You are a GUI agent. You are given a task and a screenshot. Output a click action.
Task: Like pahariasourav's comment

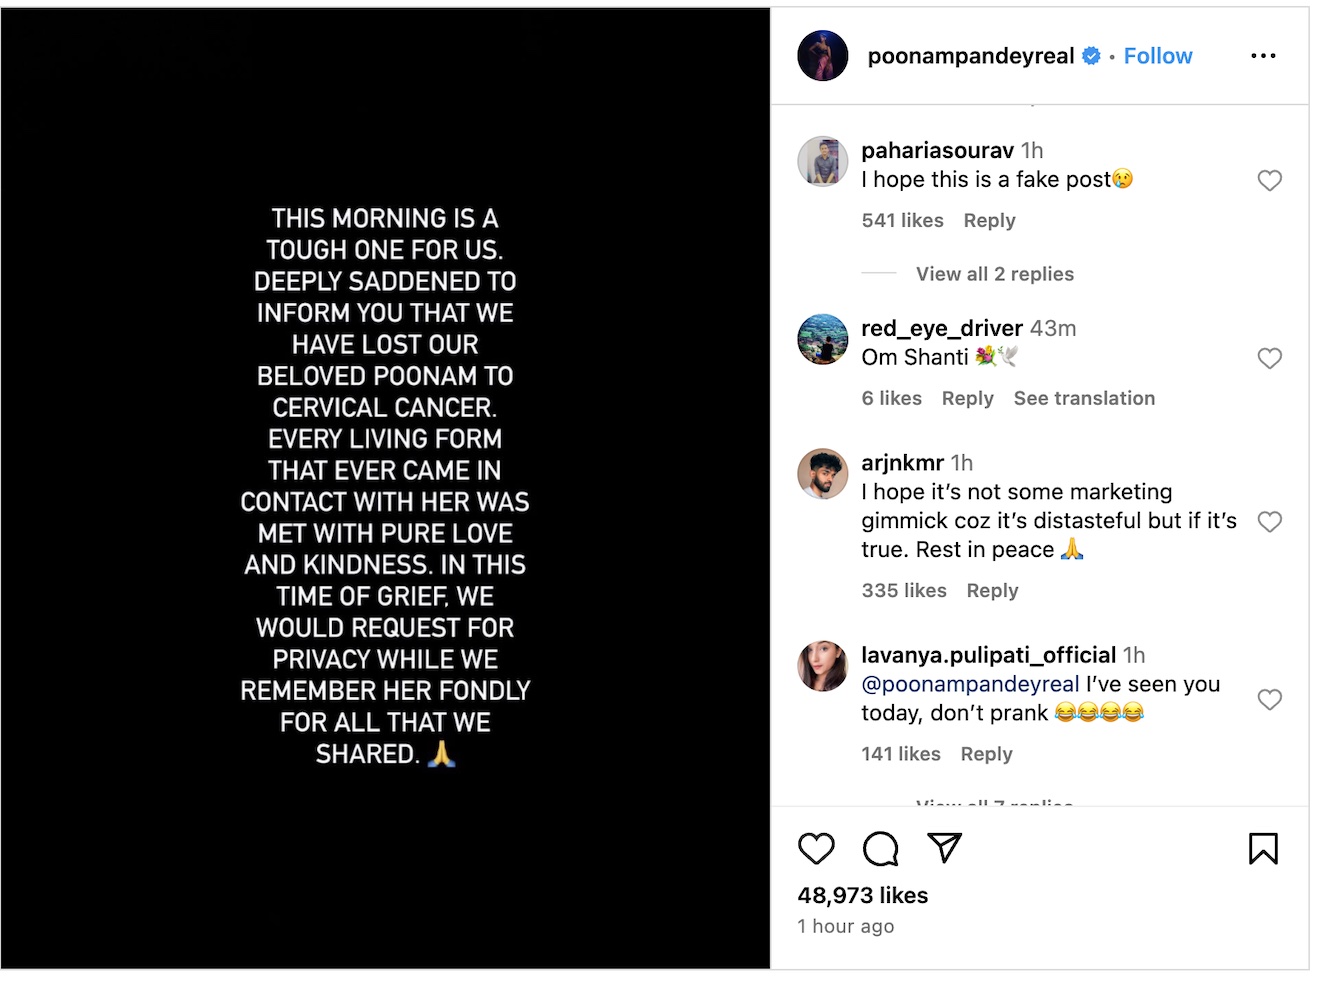[x=1269, y=181]
